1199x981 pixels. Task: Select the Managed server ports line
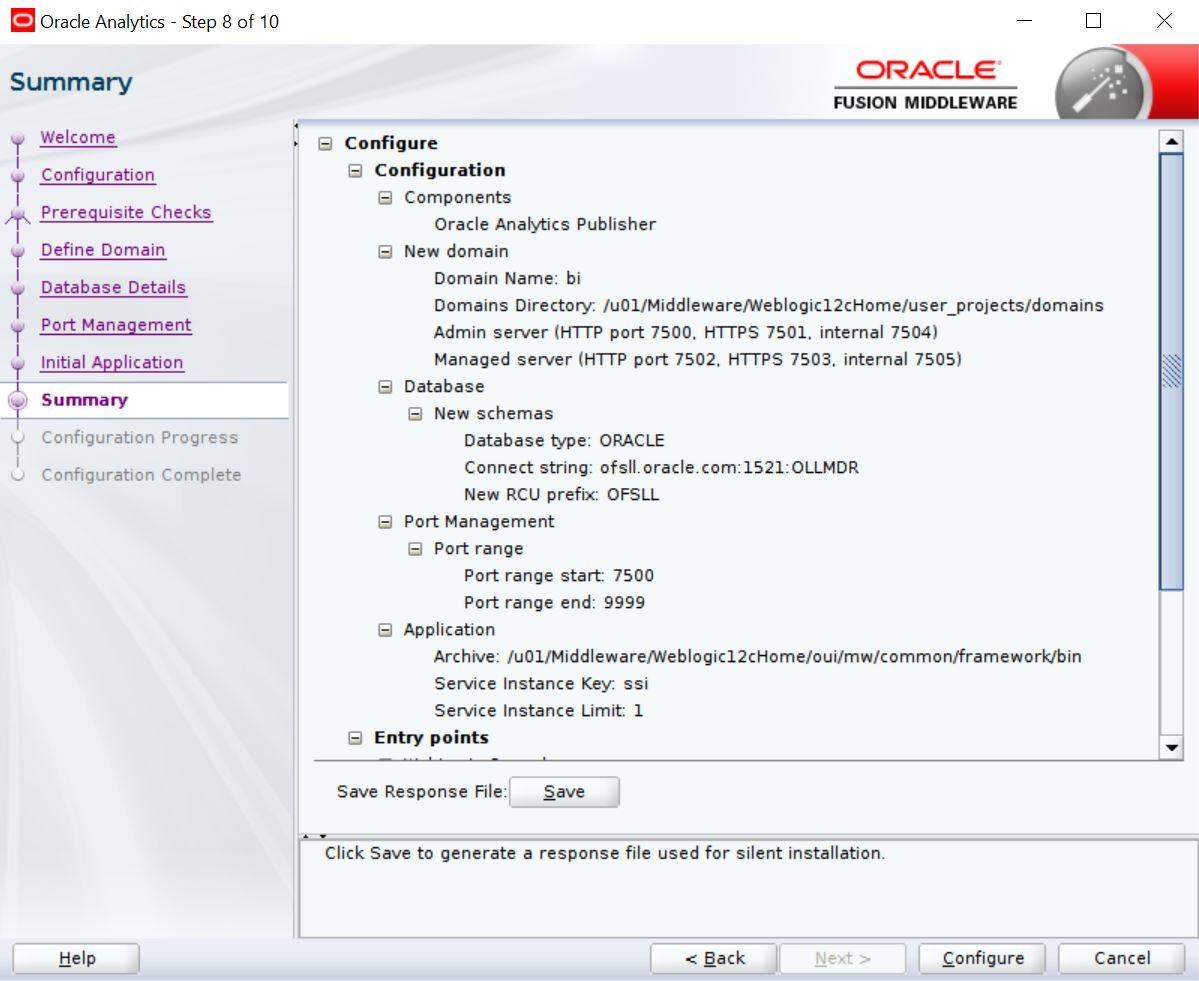(x=697, y=359)
